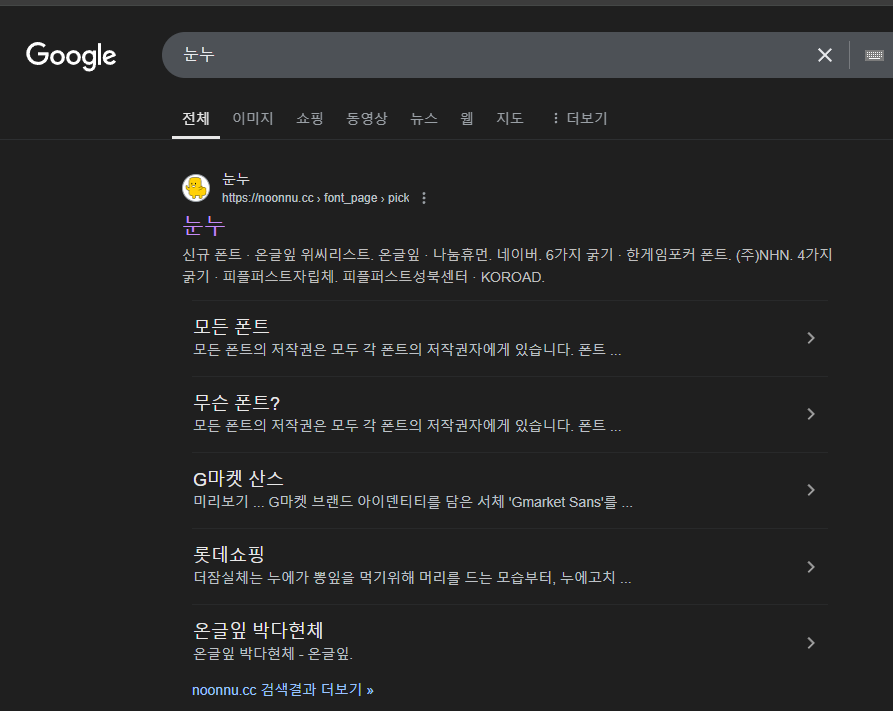Open the 지도 tab
Image resolution: width=893 pixels, height=711 pixels.
510,118
